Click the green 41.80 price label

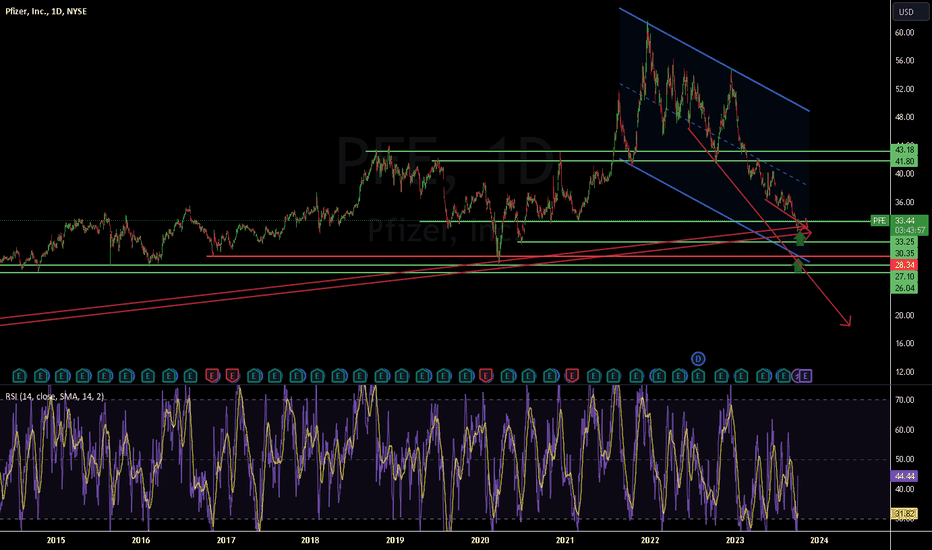pos(905,161)
